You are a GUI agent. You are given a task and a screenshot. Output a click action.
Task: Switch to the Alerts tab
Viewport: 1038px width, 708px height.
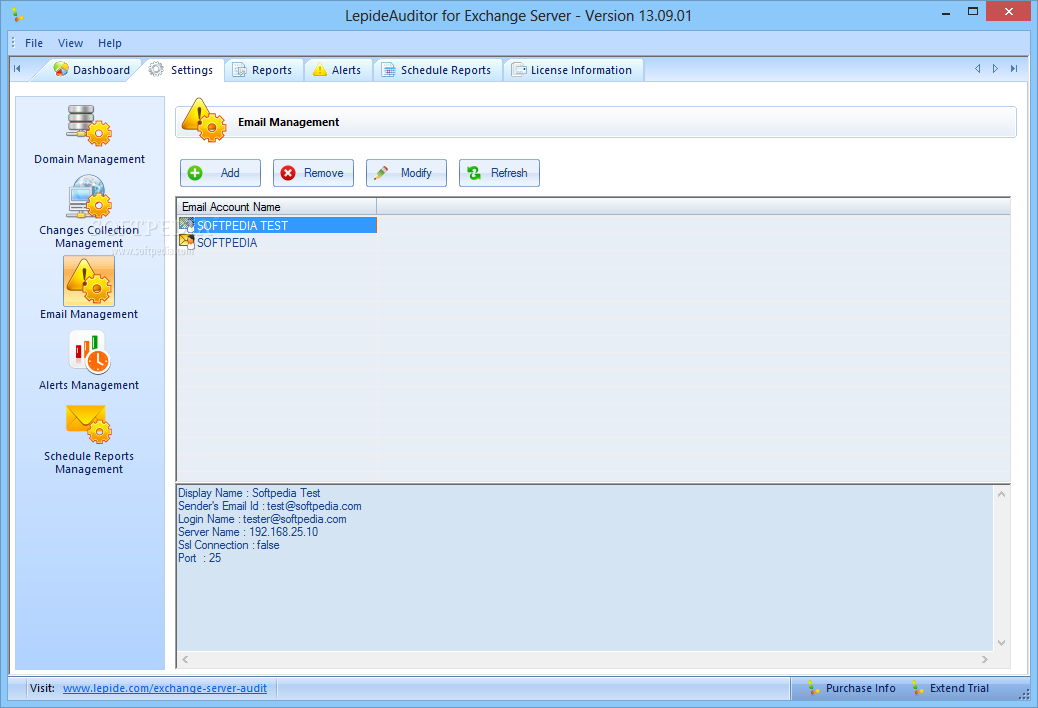point(338,70)
